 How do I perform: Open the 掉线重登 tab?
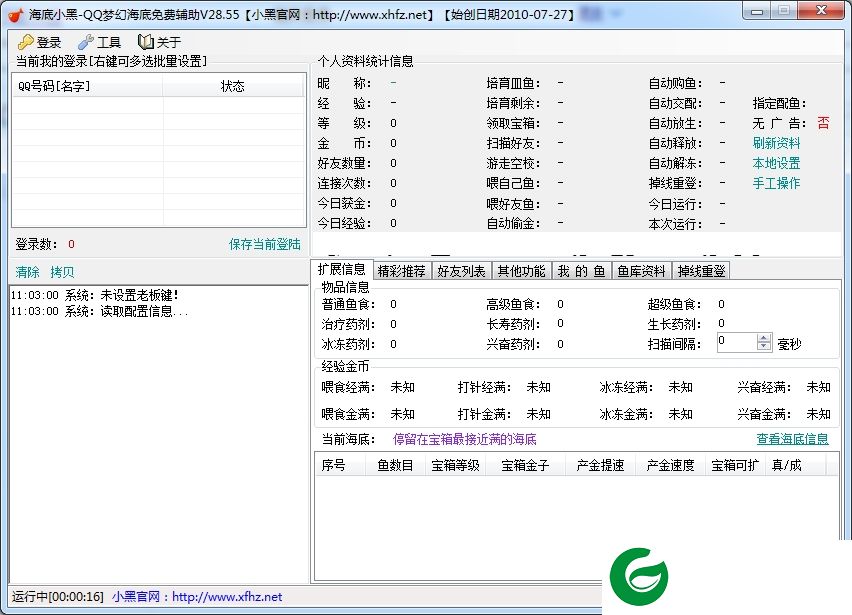point(701,271)
